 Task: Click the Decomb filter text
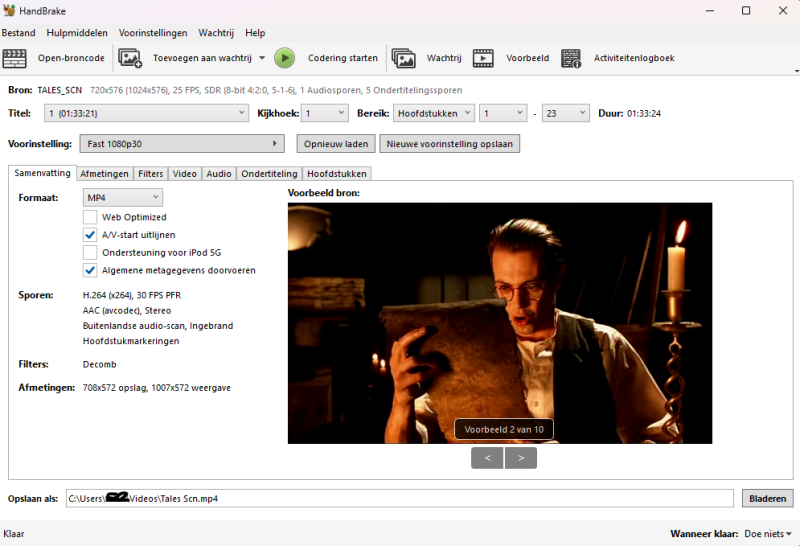tap(99, 364)
